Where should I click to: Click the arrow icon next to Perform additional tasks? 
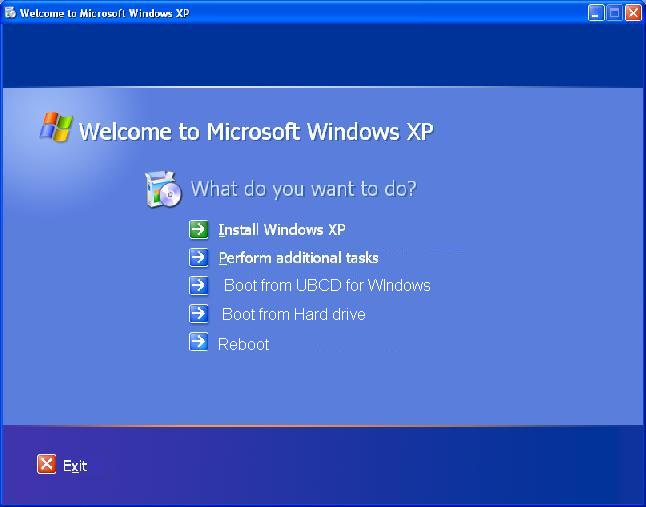click(199, 258)
